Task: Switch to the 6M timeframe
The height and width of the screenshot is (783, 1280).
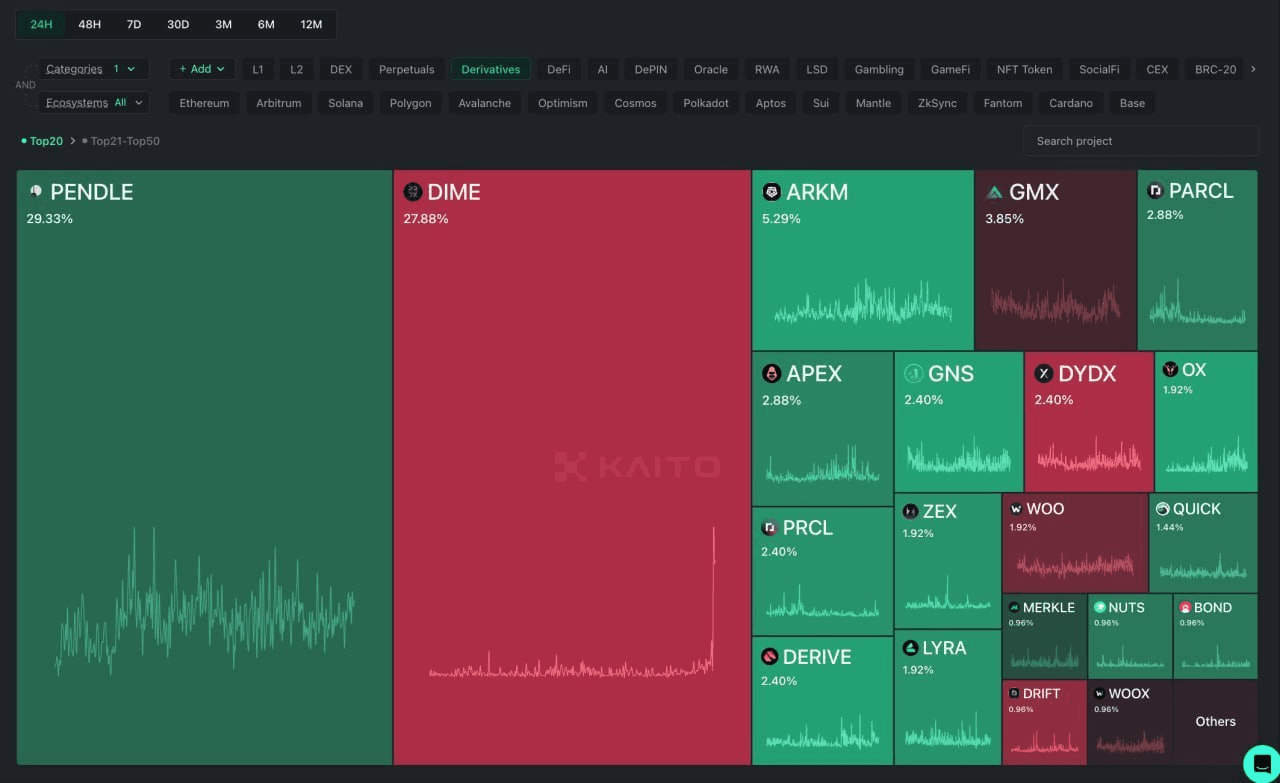Action: pos(266,24)
